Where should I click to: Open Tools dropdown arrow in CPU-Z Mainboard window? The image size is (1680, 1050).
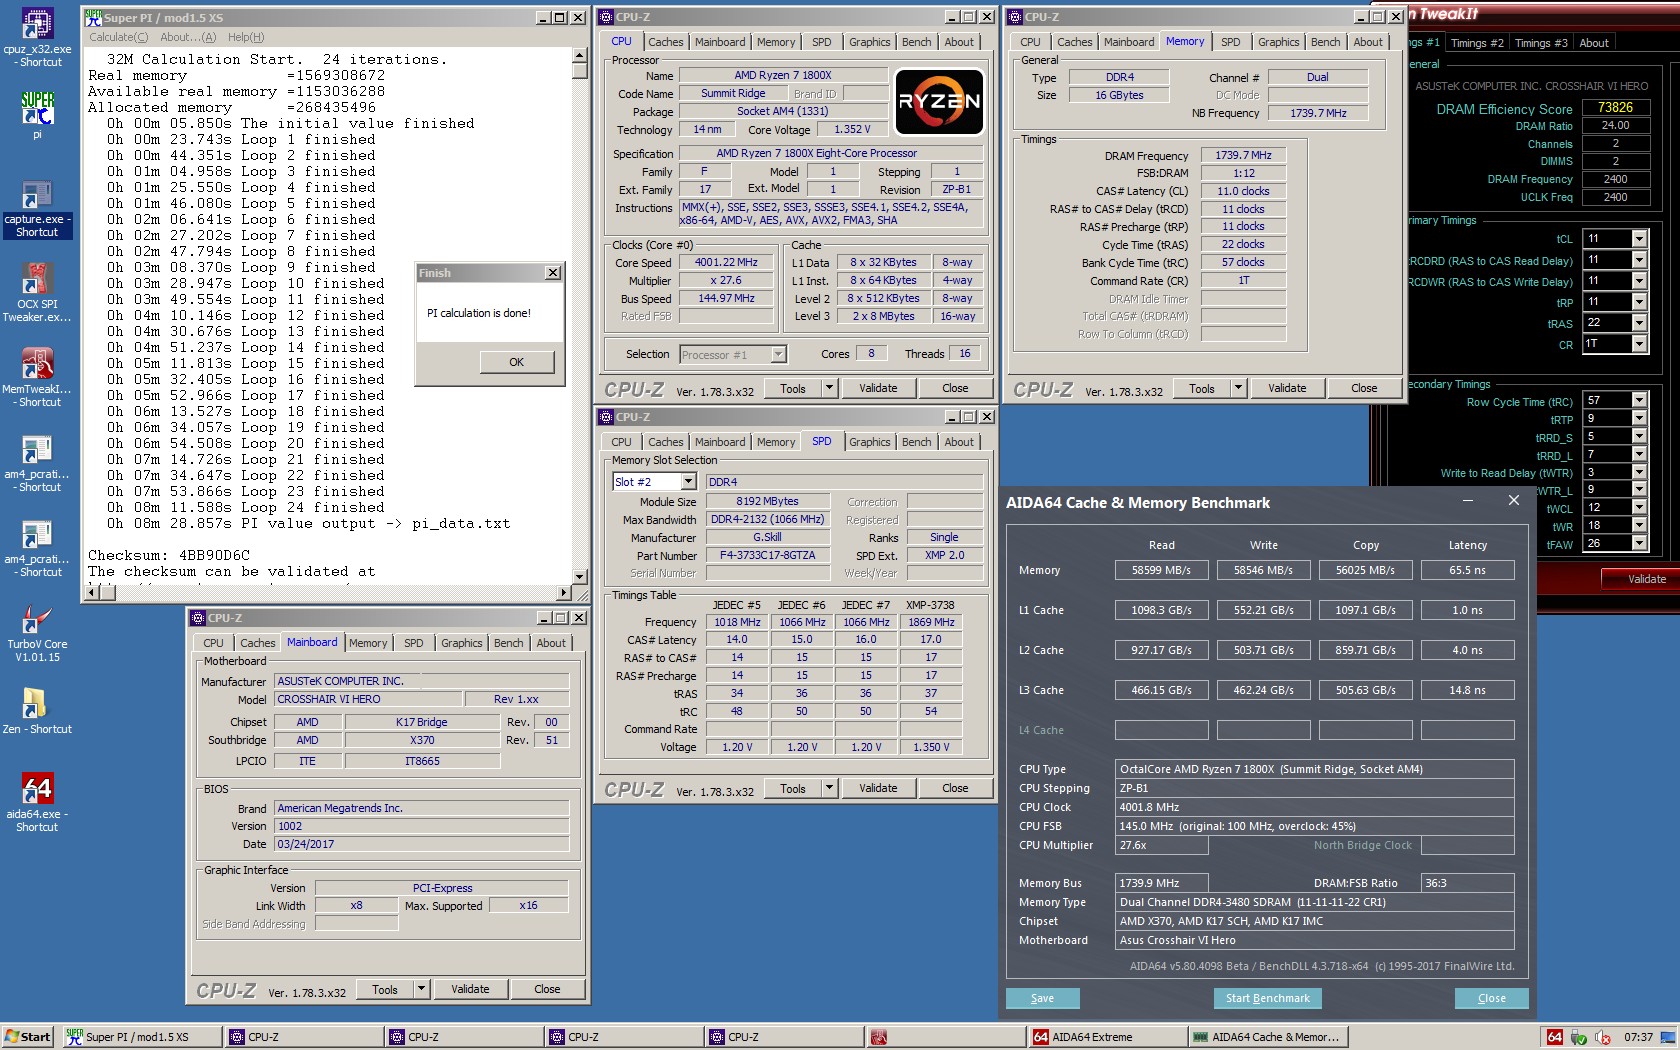coord(421,989)
